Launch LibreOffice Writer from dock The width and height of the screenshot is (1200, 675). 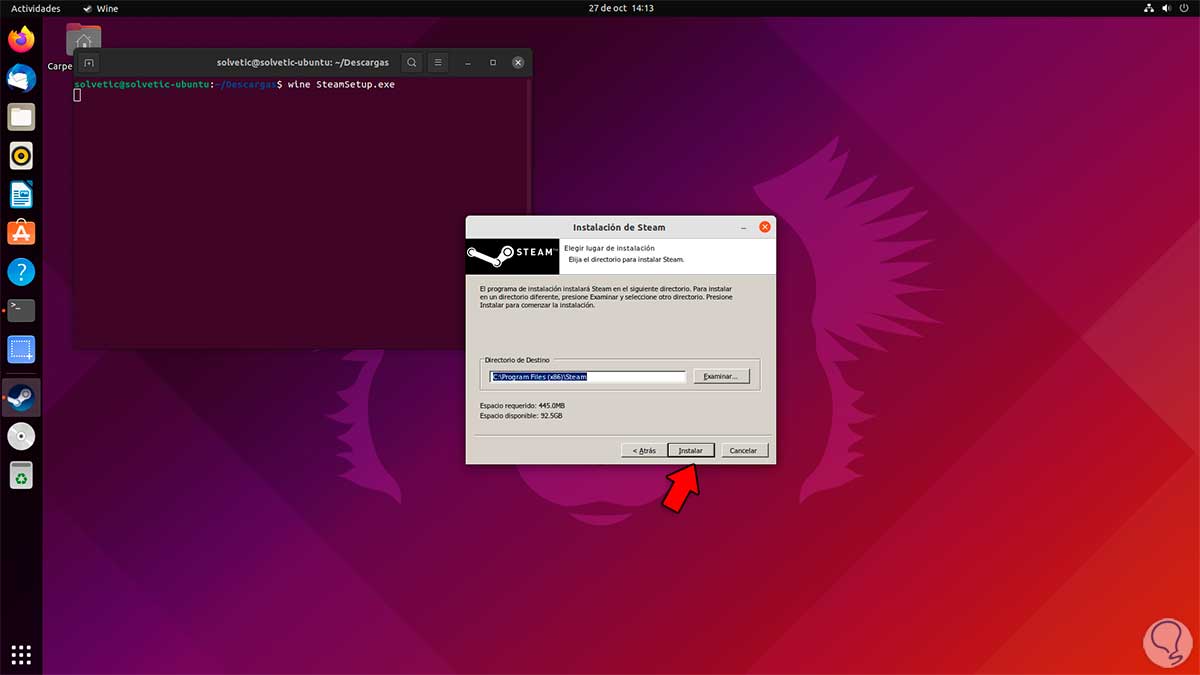[21, 194]
